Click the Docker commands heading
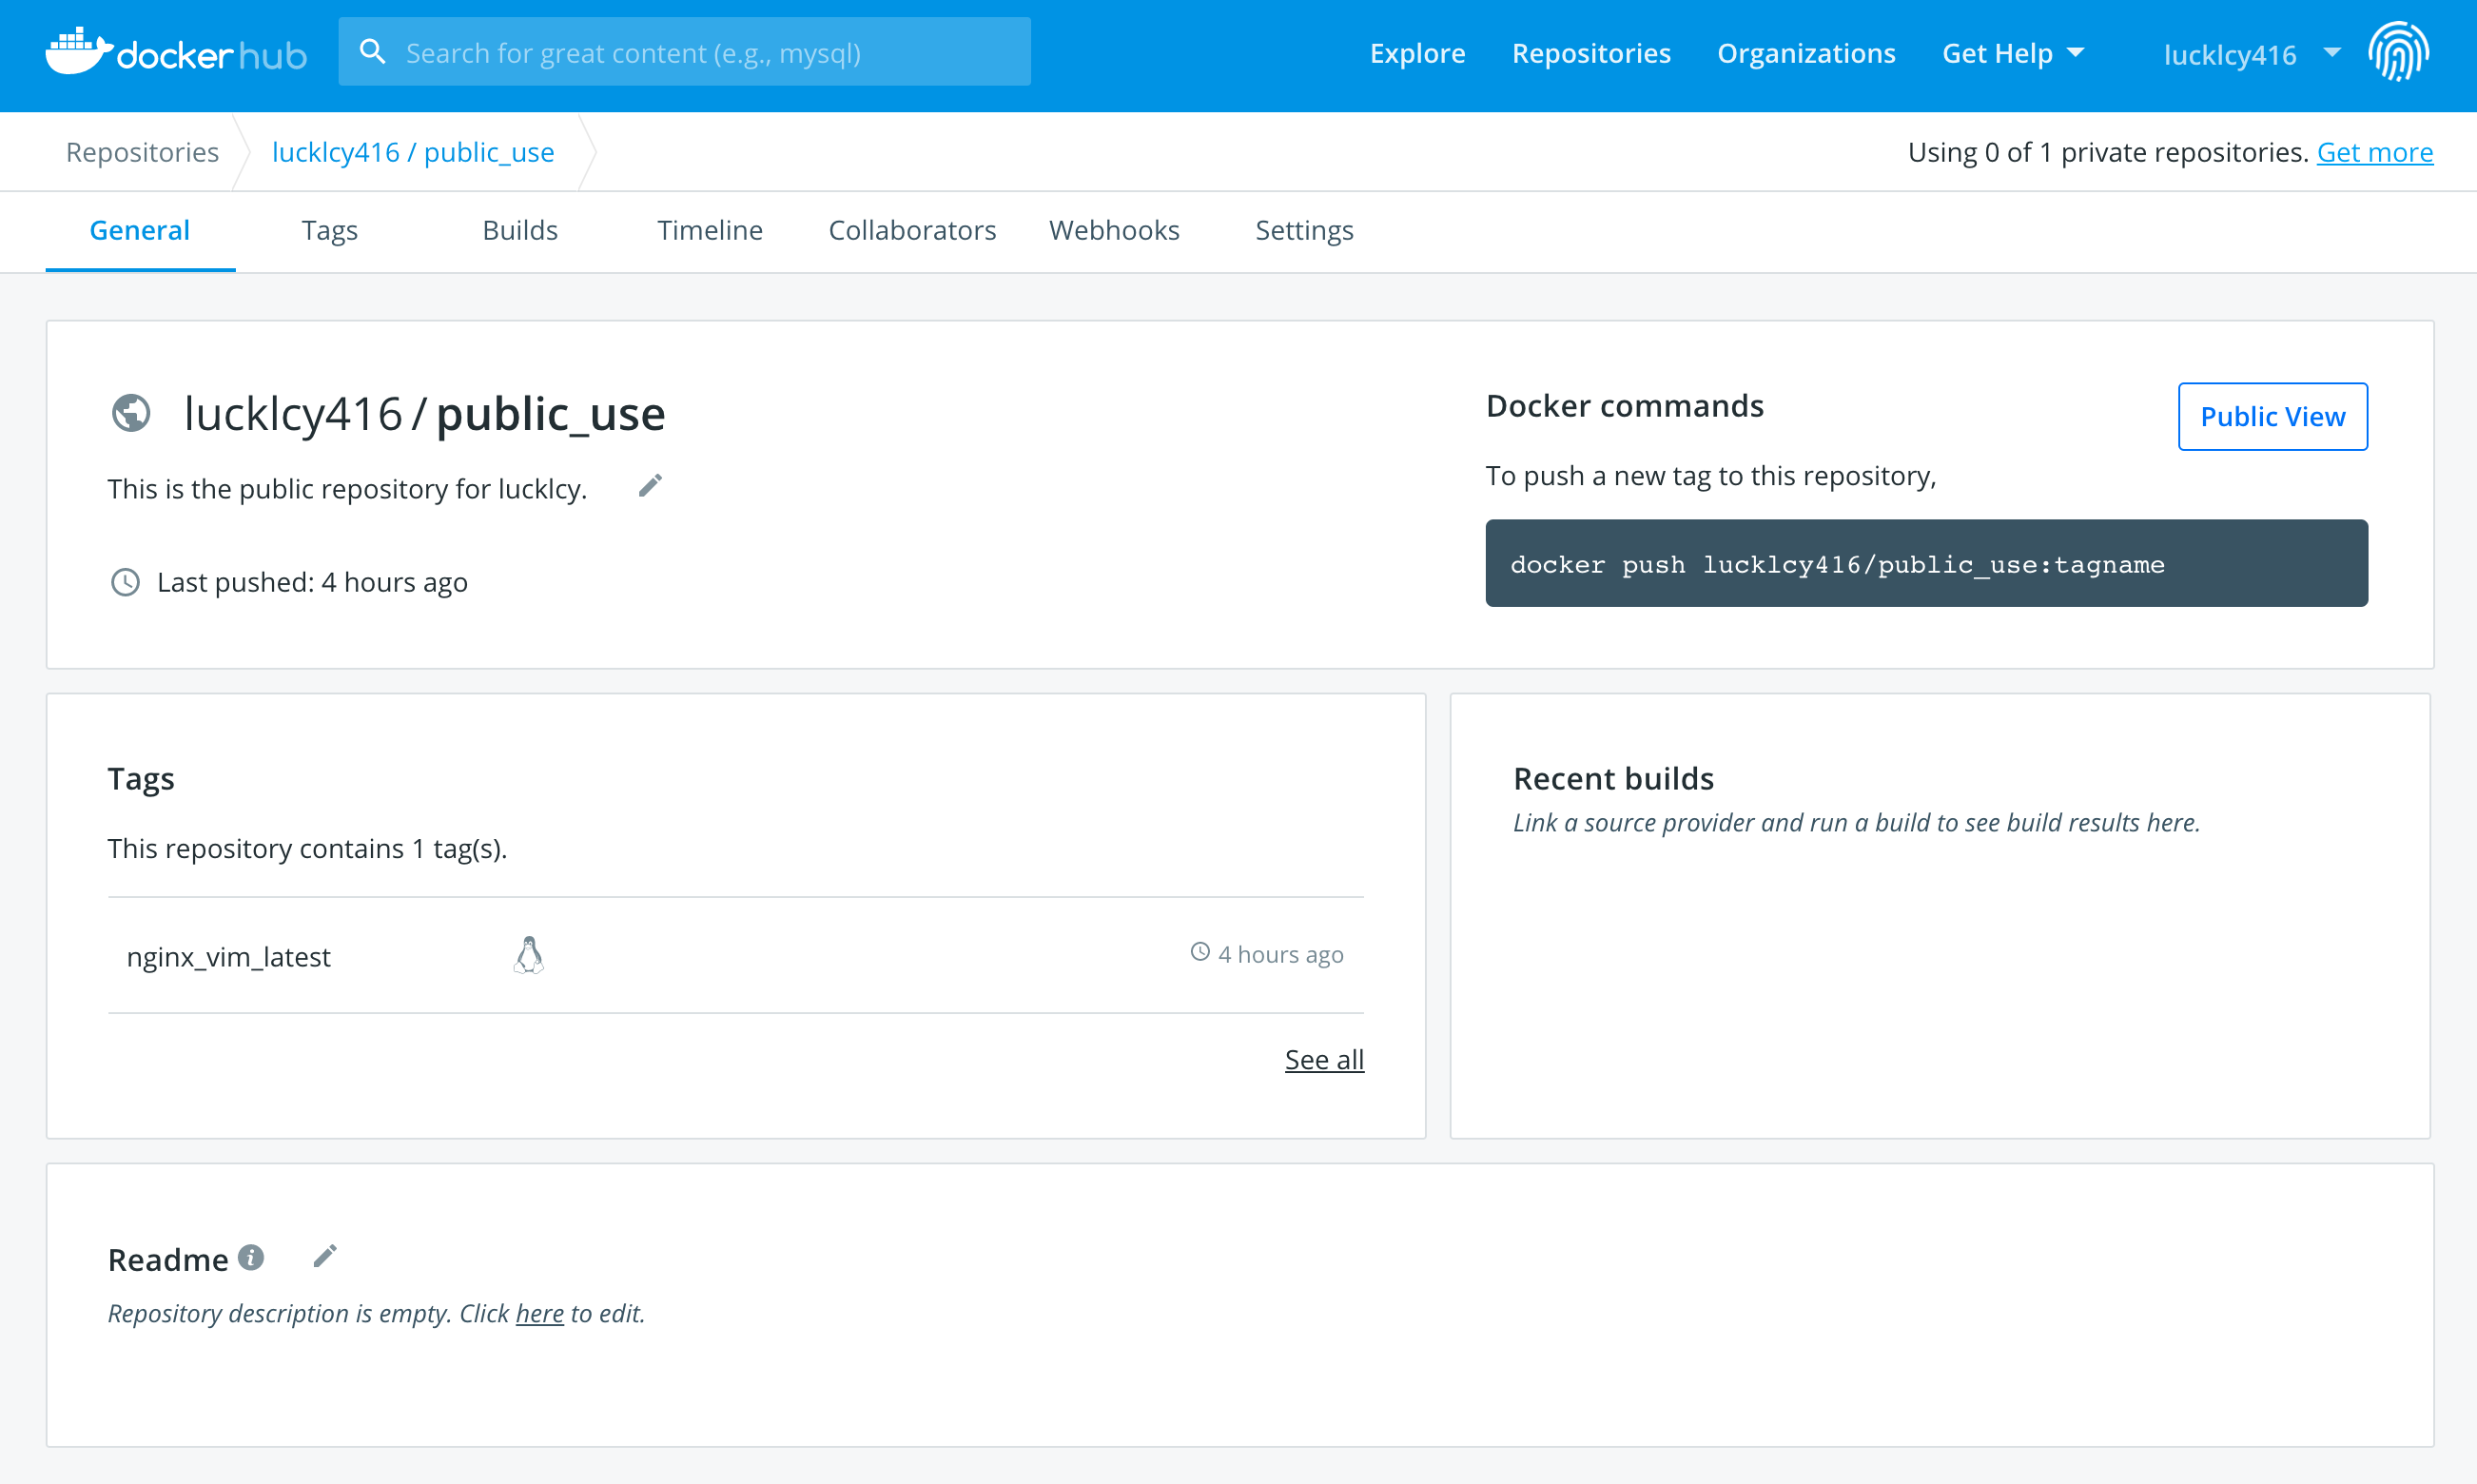The height and width of the screenshot is (1484, 2477). click(1624, 405)
